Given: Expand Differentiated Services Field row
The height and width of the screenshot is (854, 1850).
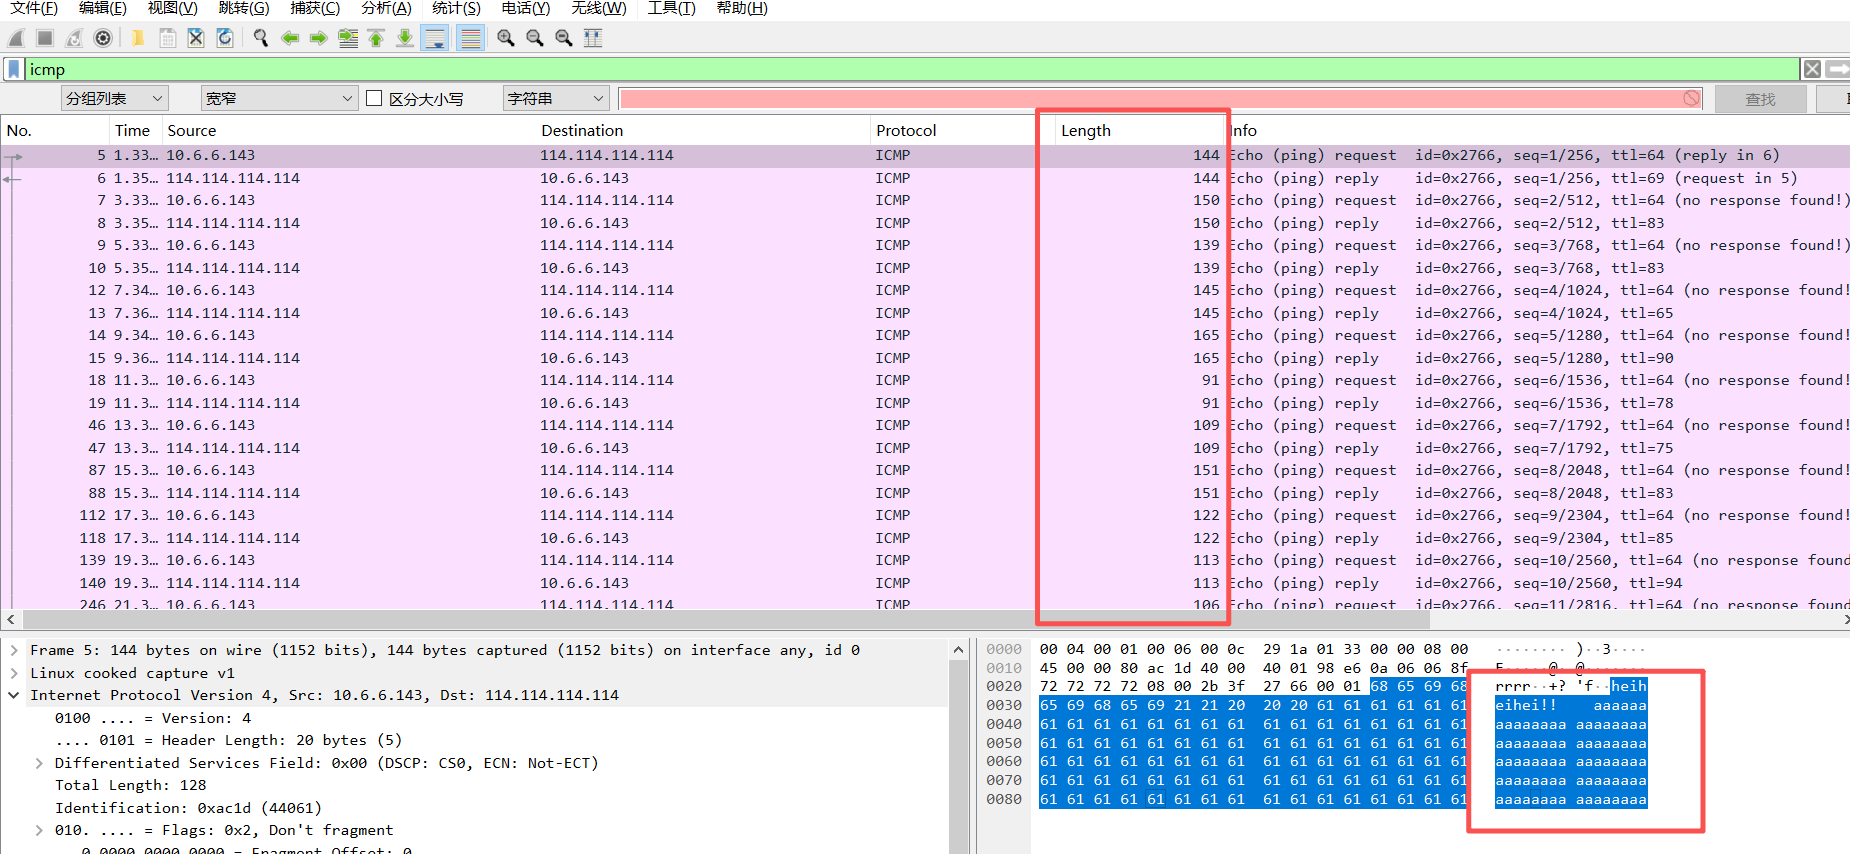Looking at the screenshot, I should (x=39, y=763).
